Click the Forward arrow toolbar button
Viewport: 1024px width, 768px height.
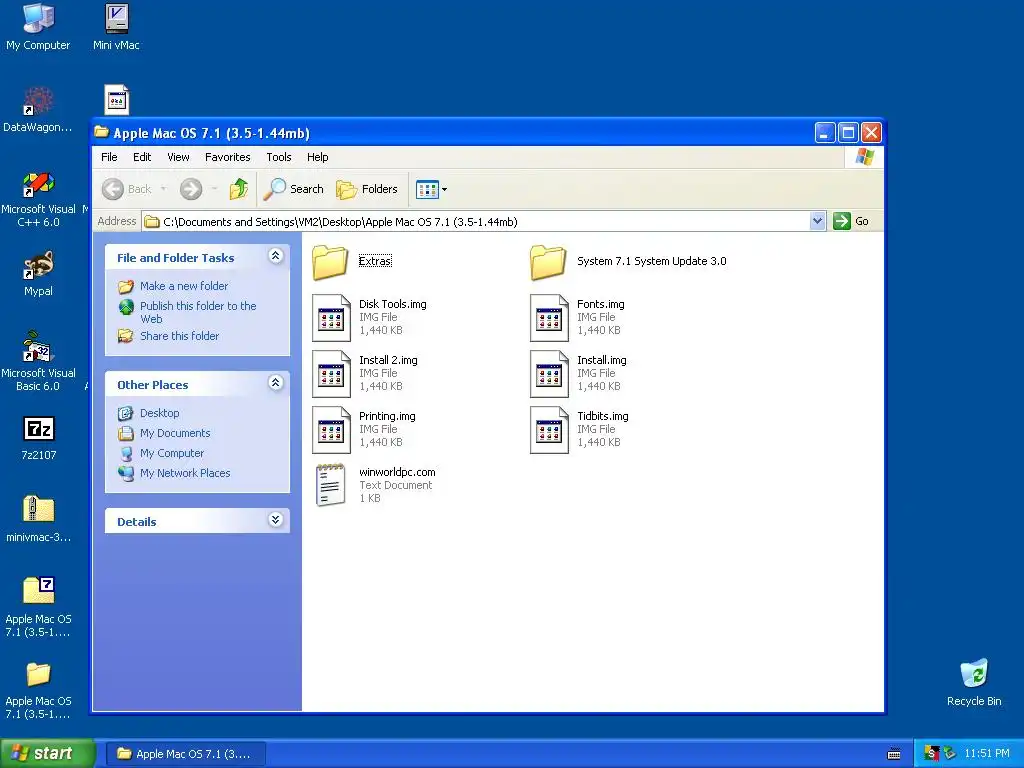click(x=191, y=189)
